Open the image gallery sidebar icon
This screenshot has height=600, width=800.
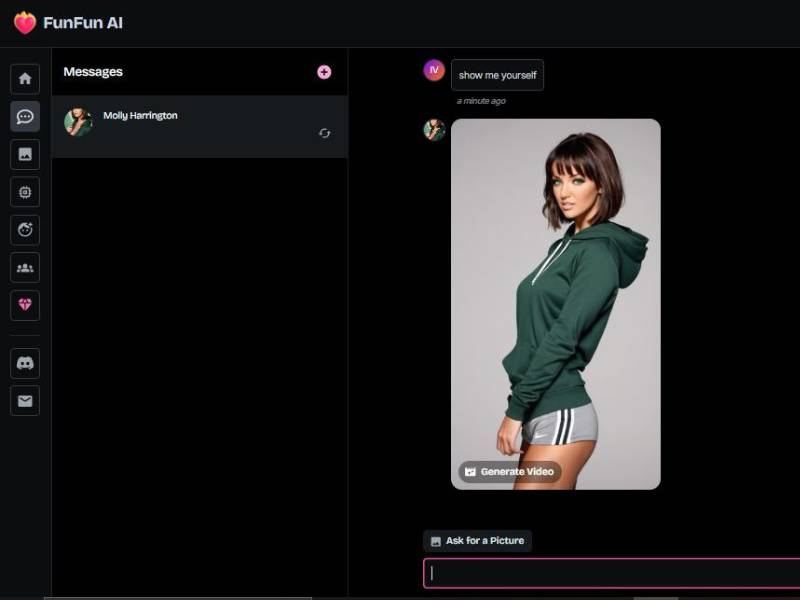25,154
